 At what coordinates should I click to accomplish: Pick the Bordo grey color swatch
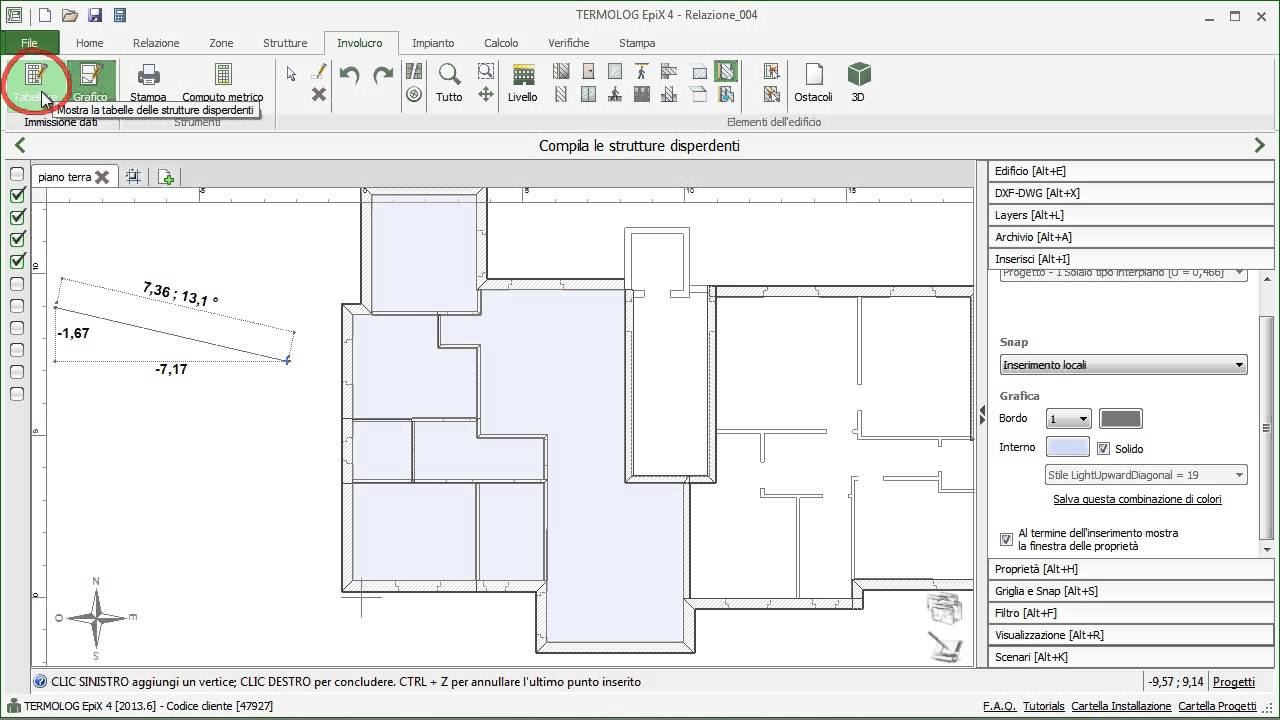(1120, 419)
